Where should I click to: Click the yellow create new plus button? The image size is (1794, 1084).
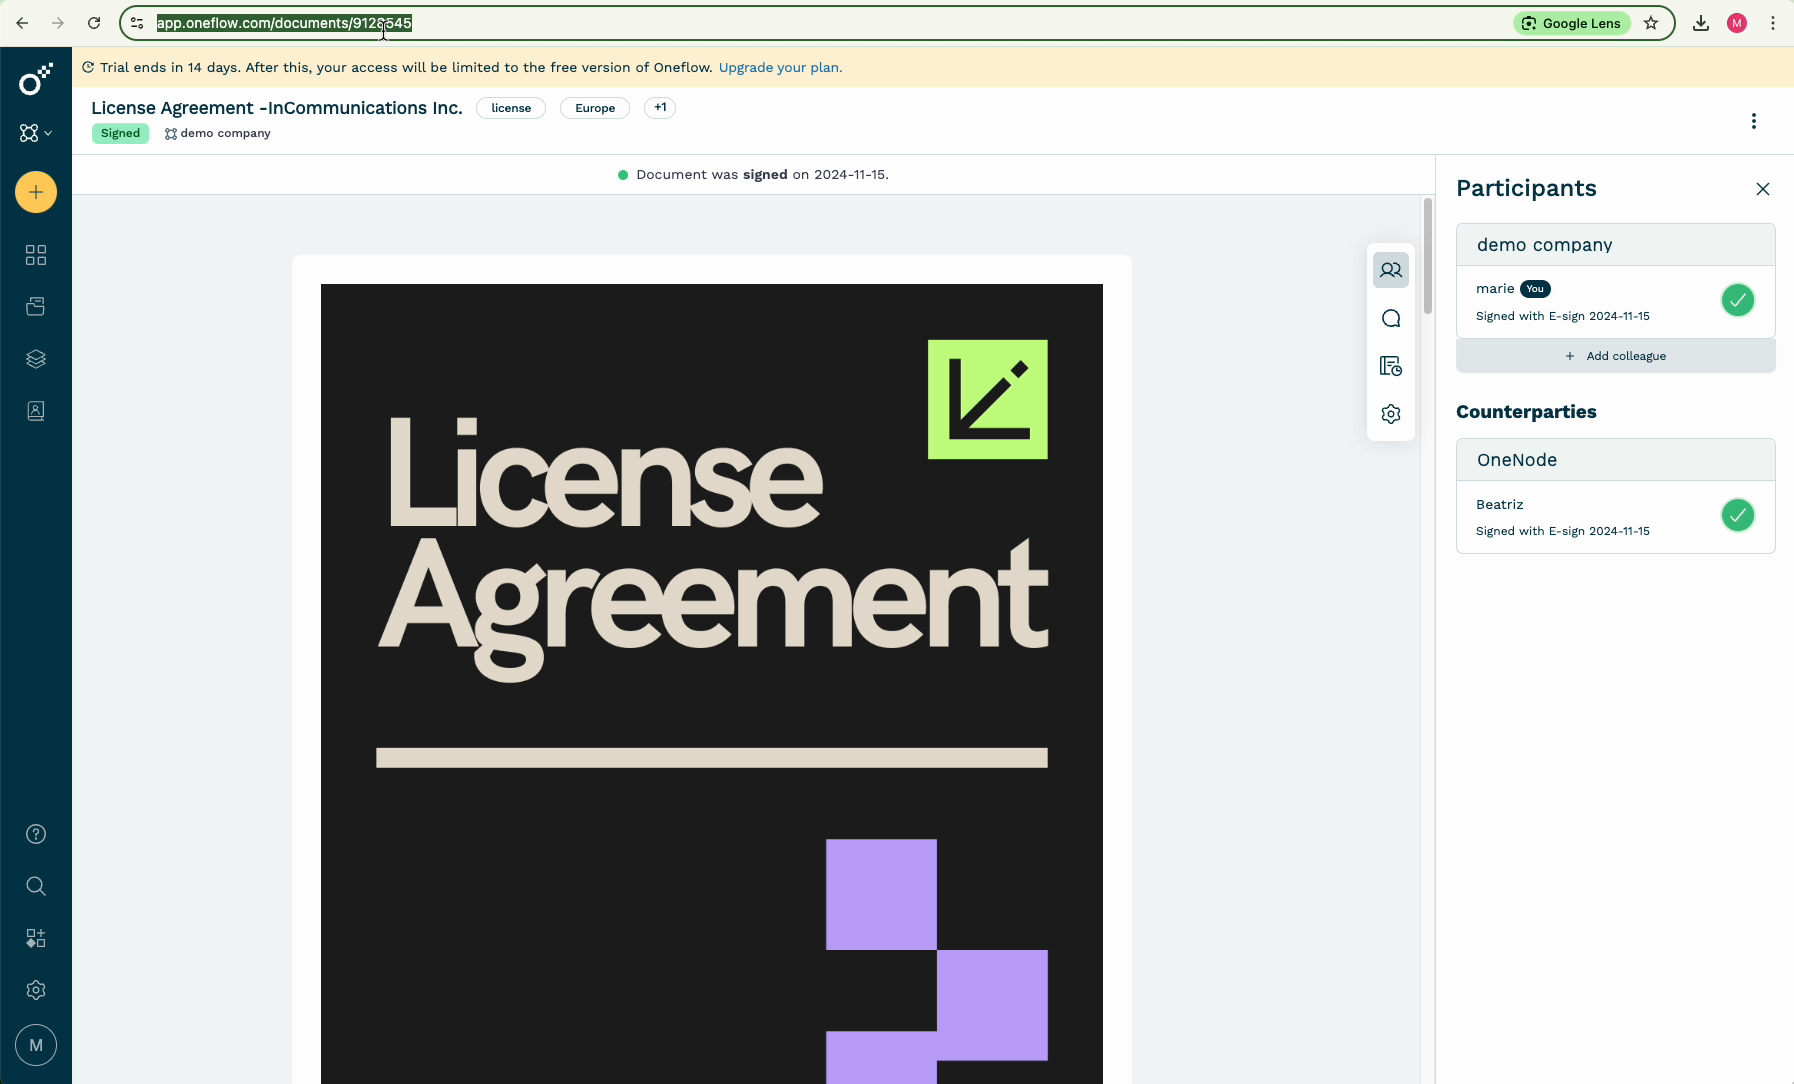pyautogui.click(x=36, y=192)
